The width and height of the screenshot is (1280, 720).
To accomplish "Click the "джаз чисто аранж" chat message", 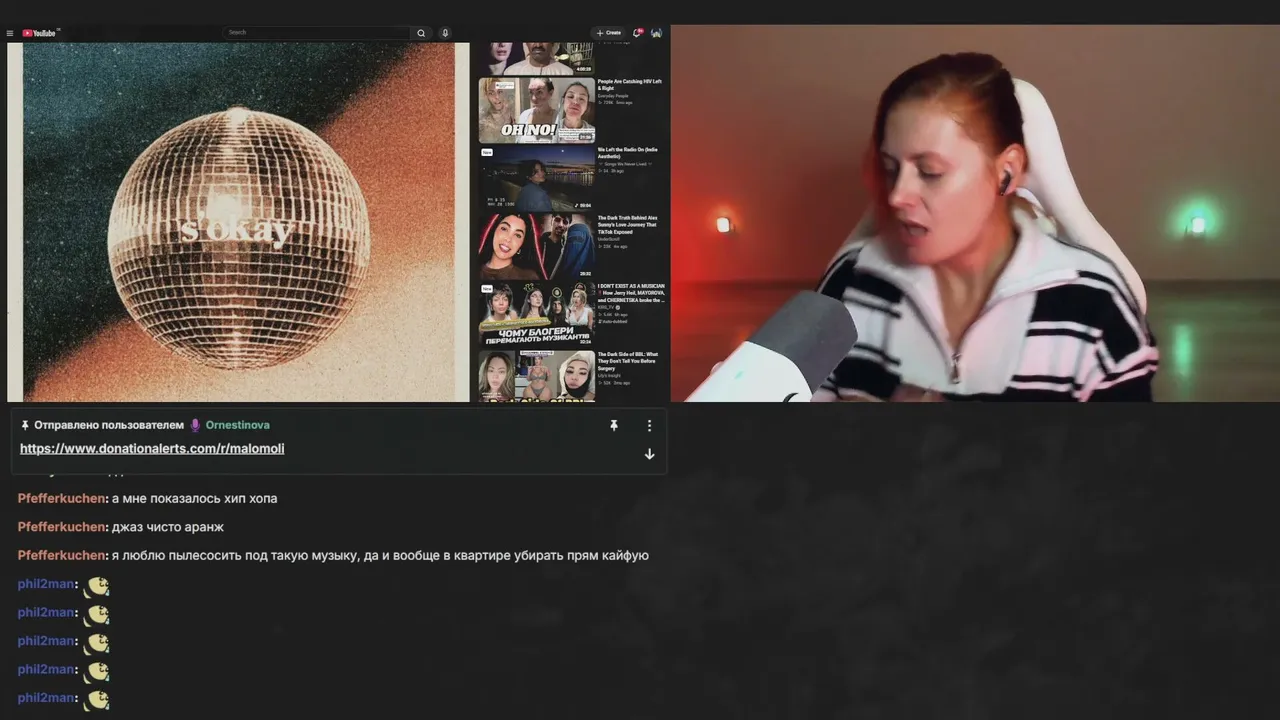I will coord(167,527).
